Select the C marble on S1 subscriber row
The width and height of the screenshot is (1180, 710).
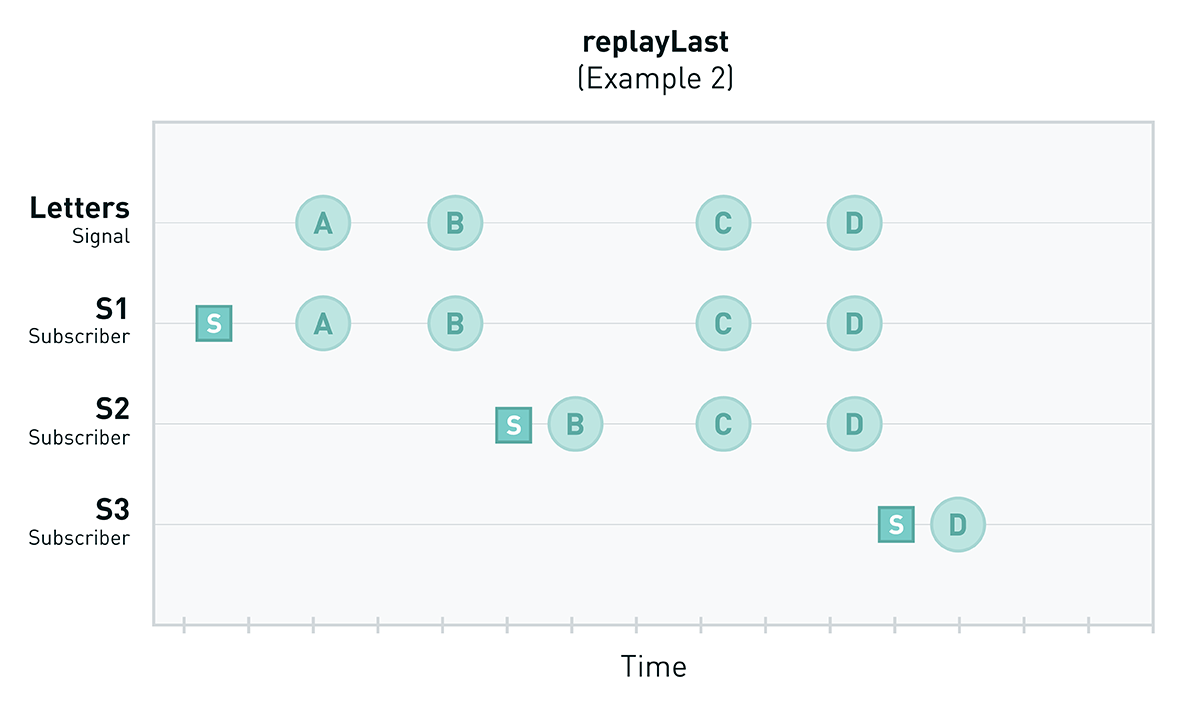(723, 324)
